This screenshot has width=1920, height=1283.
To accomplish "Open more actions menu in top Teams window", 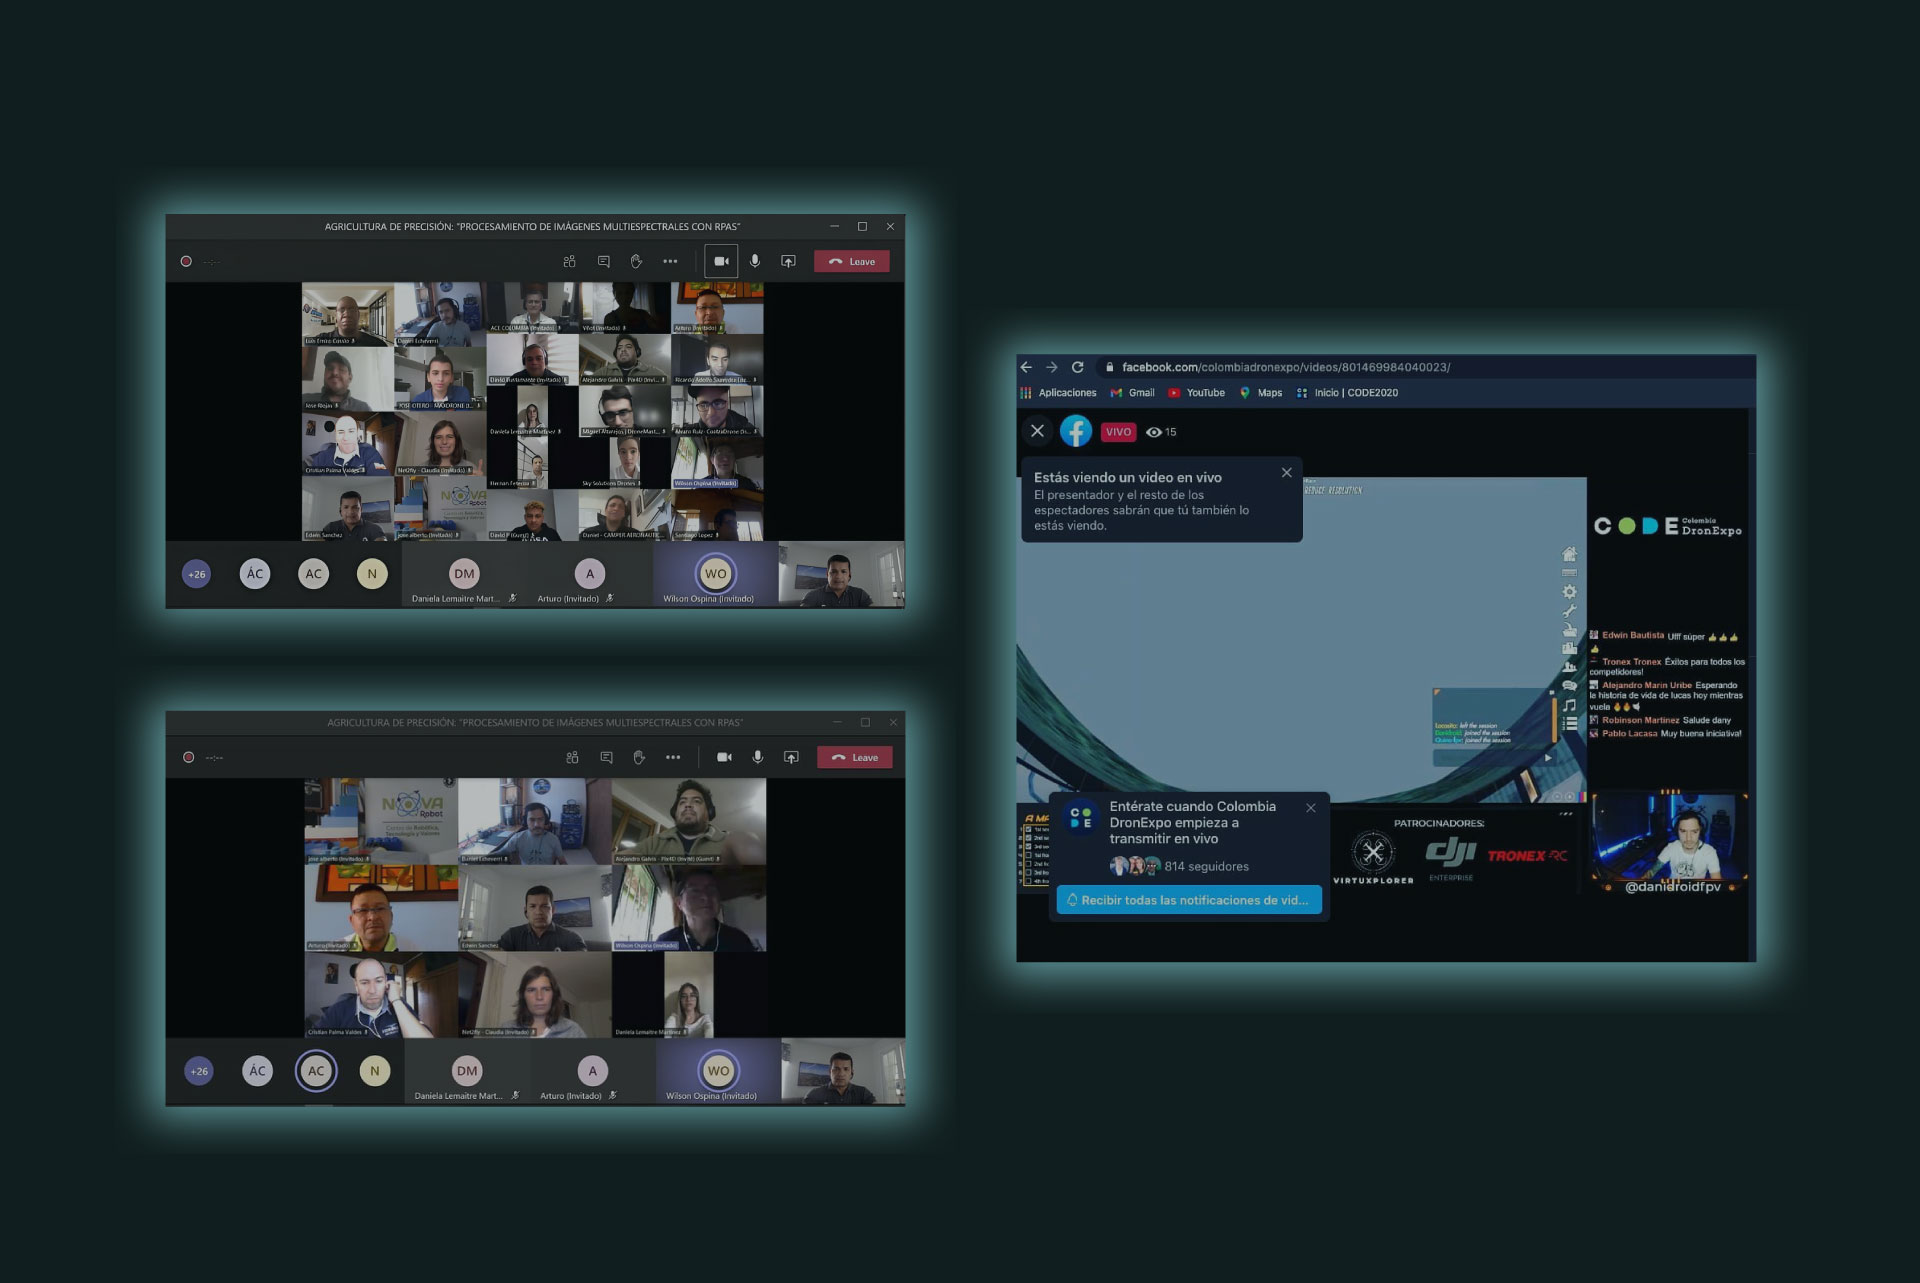I will (x=670, y=261).
